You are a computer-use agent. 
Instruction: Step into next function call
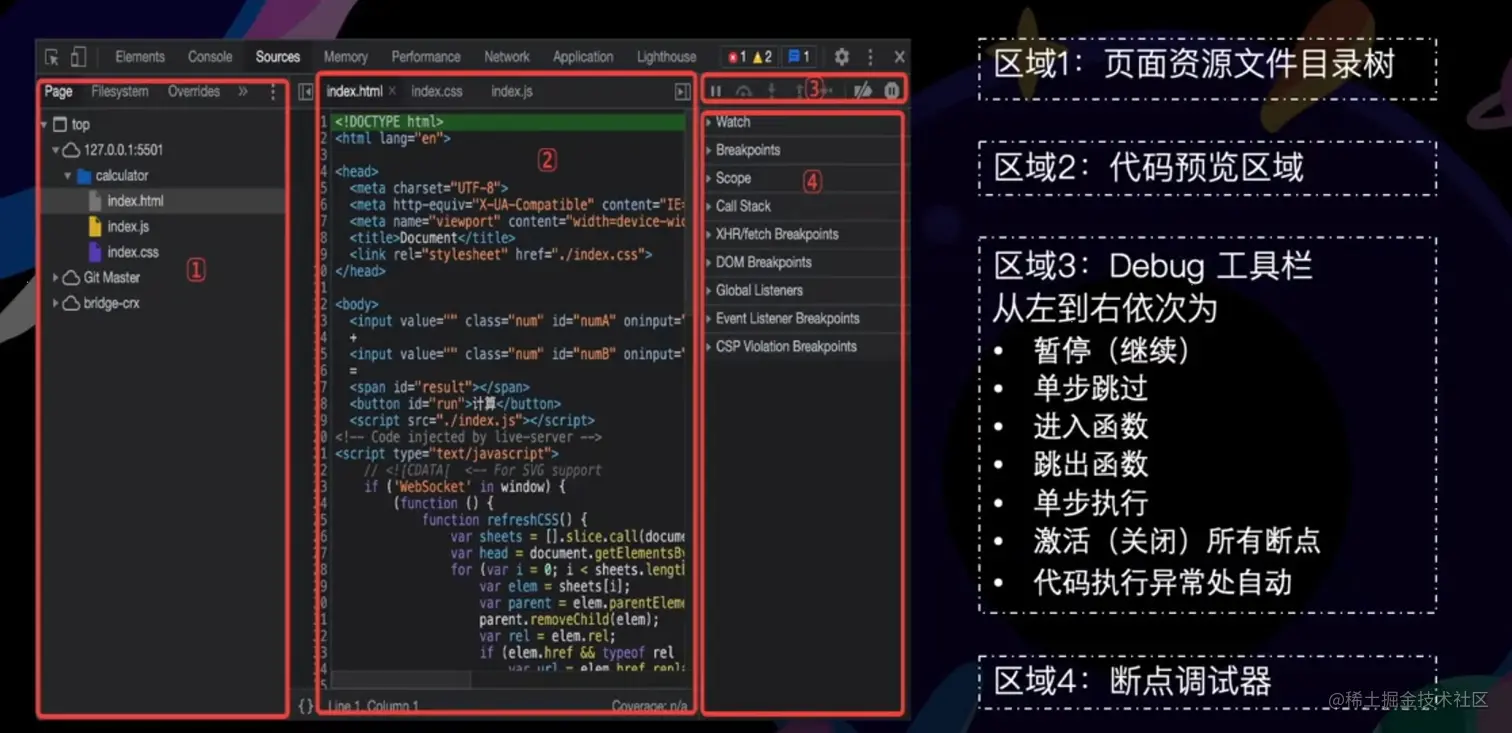coord(771,91)
